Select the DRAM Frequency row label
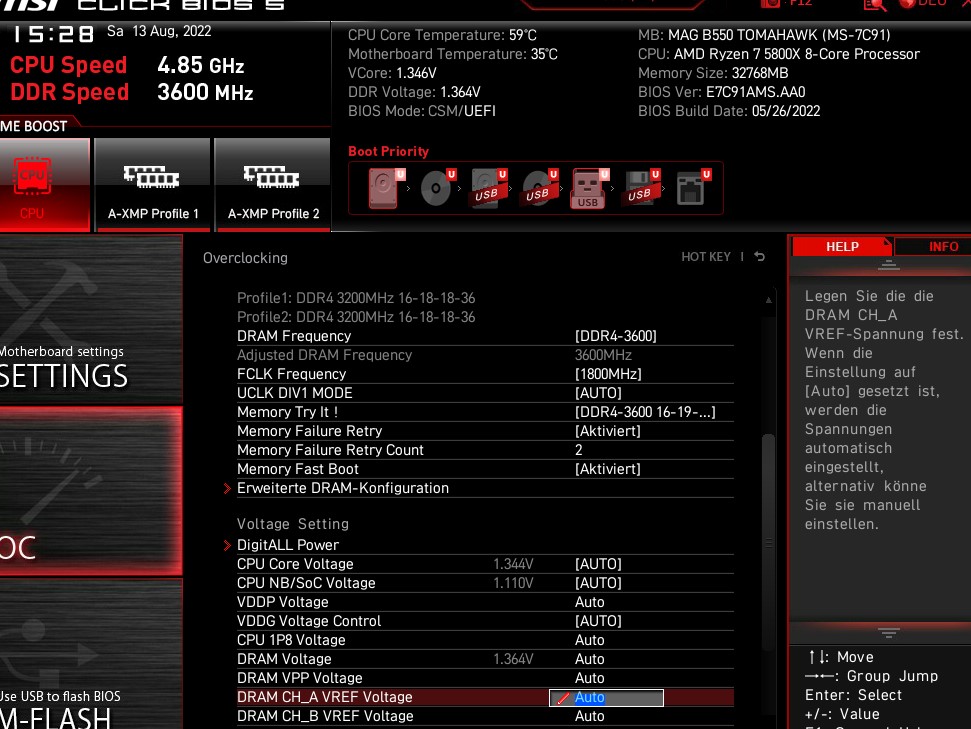This screenshot has height=729, width=971. (x=294, y=336)
